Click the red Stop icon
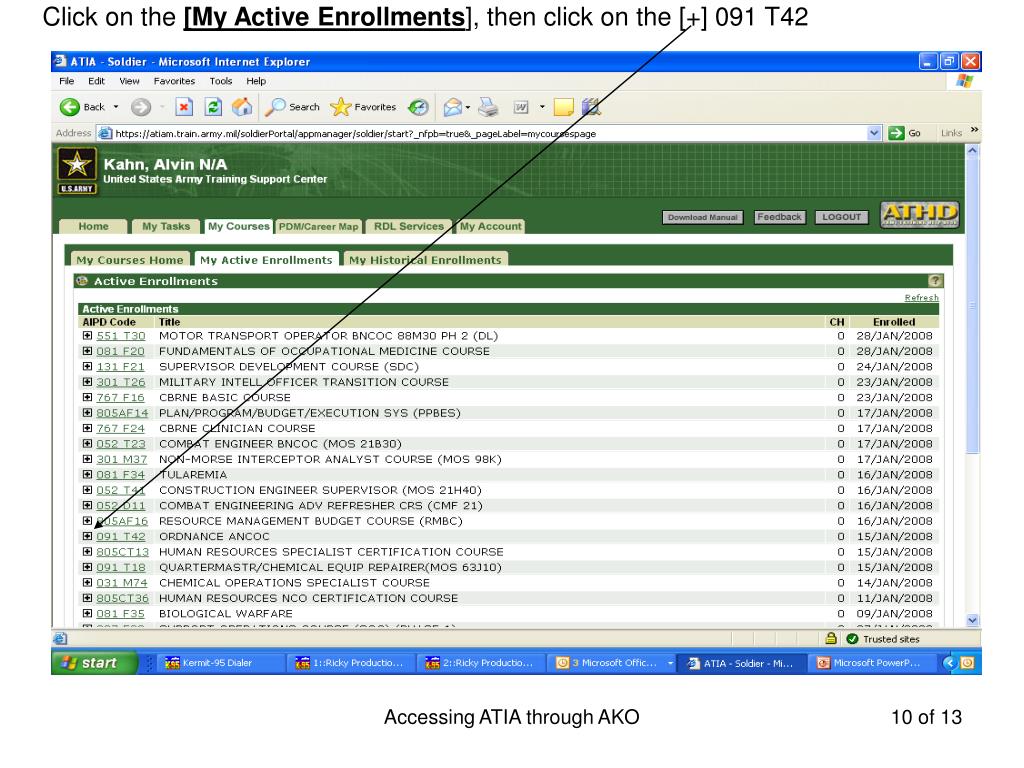This screenshot has width=1024, height=768. point(184,106)
